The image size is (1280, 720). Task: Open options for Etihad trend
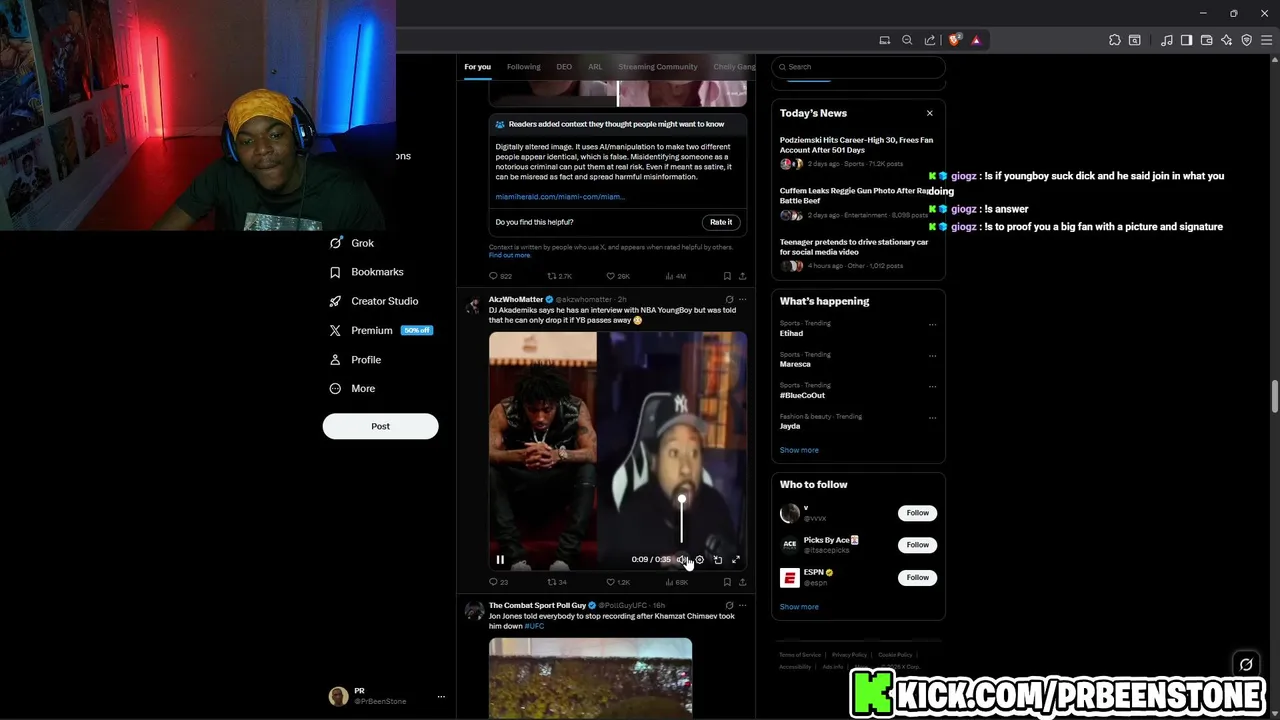click(x=932, y=324)
